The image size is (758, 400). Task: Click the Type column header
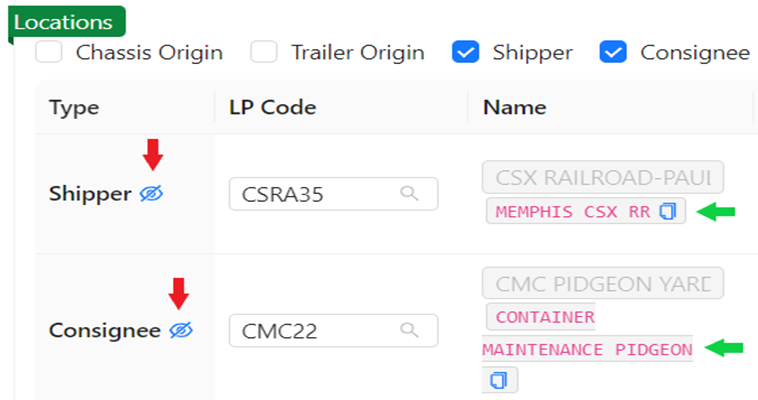pyautogui.click(x=74, y=107)
